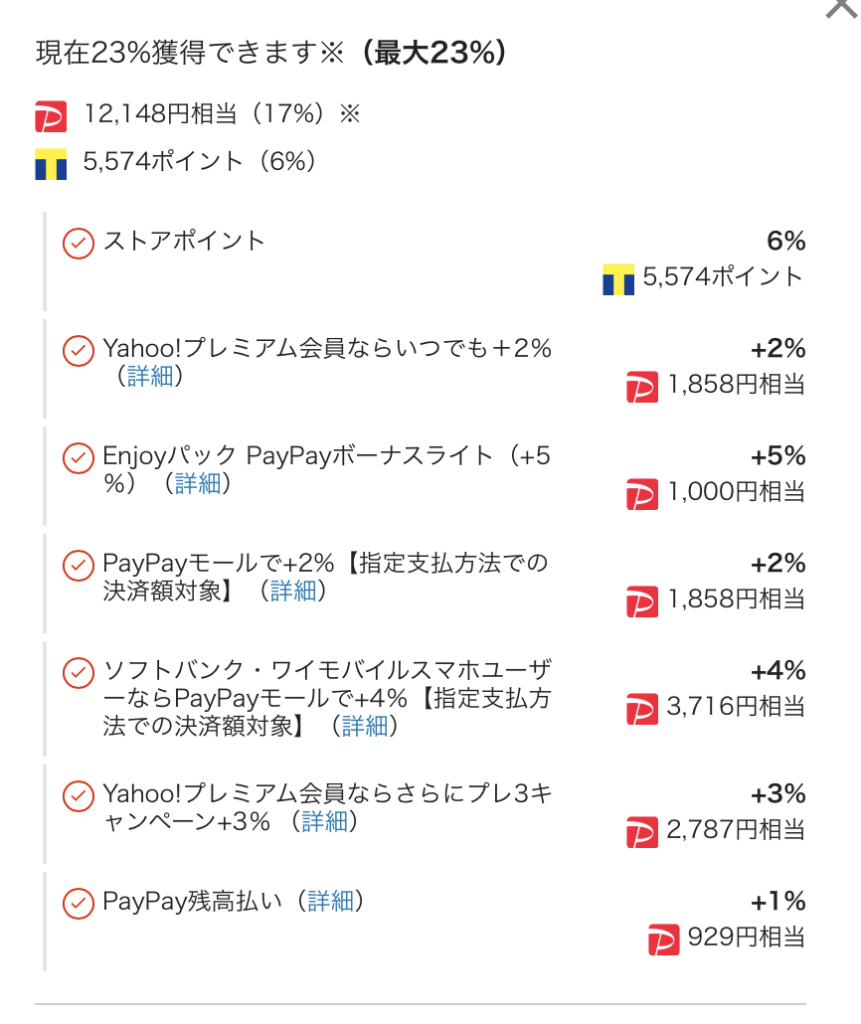Toggle the check circle for ソフトバンク・ワイモバイルスマホユーザー
Viewport: 861px width, 1024px height.
(78, 673)
